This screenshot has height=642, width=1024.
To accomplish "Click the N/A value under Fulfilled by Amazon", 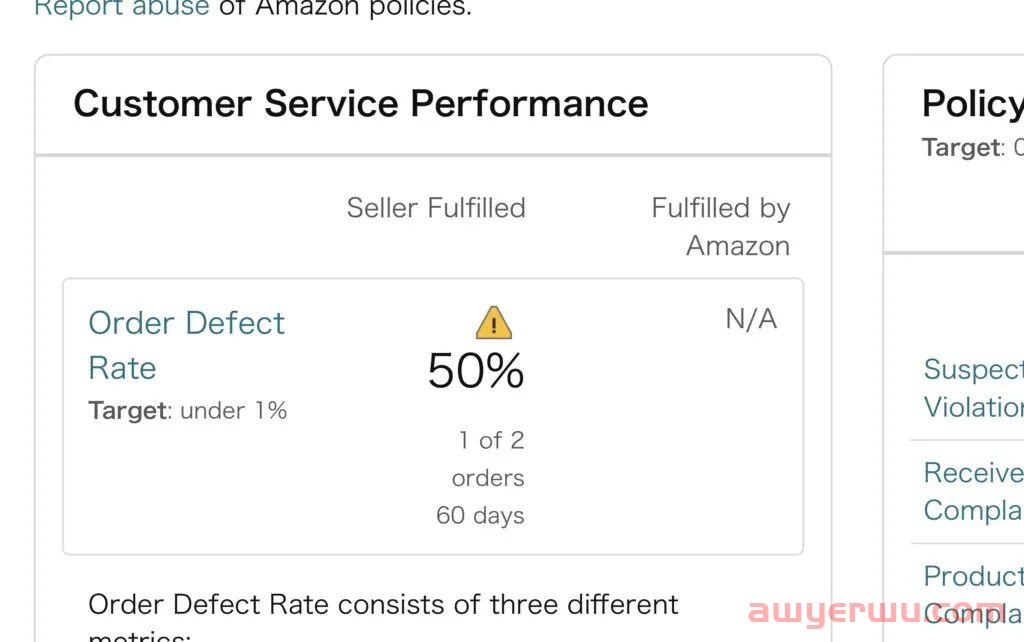I will click(751, 319).
